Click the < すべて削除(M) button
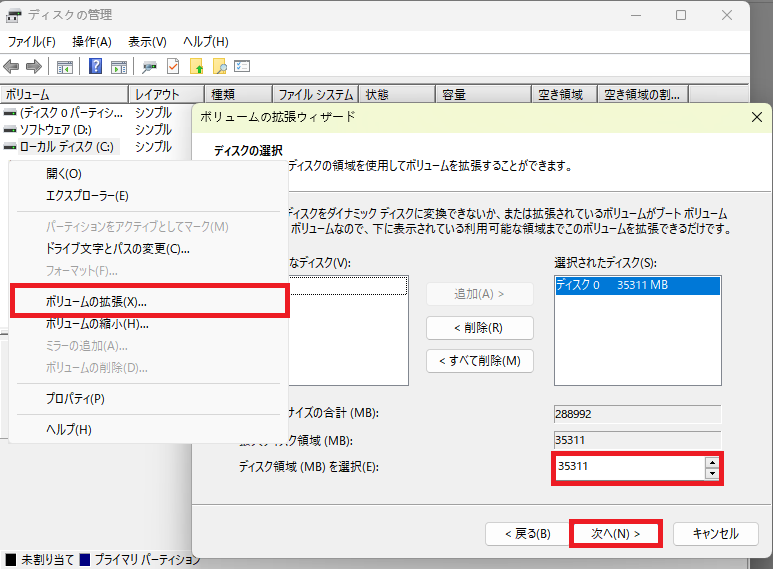The width and height of the screenshot is (773, 569). tap(480, 361)
